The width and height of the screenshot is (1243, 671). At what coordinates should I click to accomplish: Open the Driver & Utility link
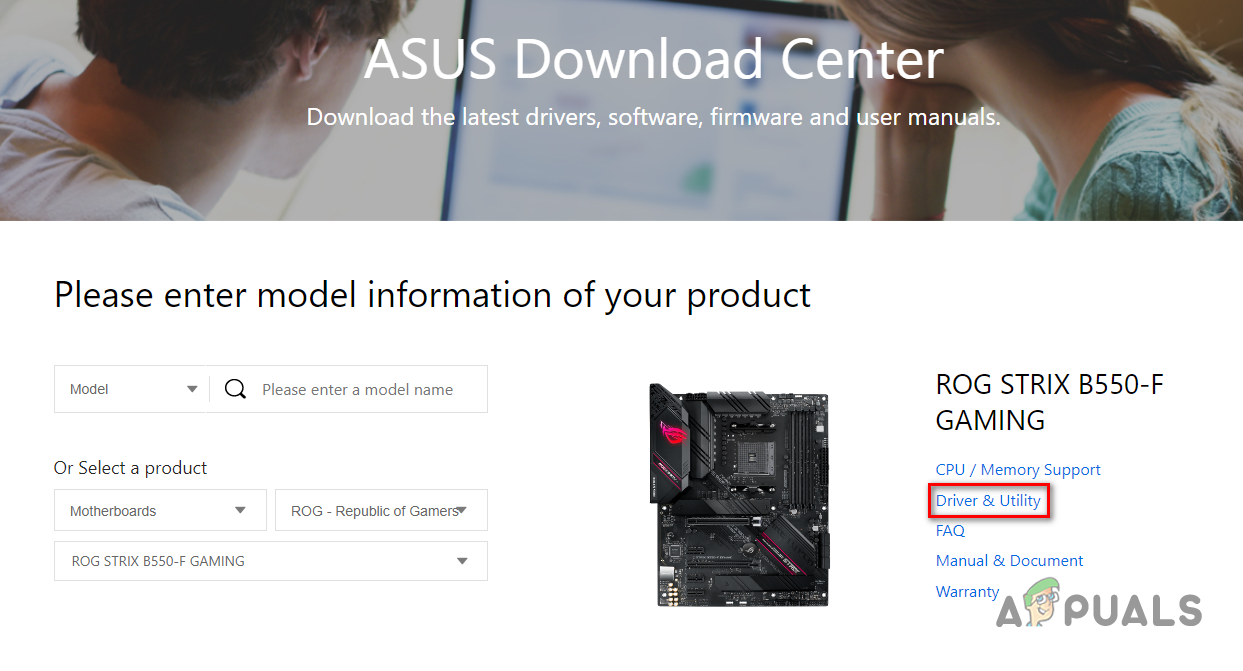point(988,500)
